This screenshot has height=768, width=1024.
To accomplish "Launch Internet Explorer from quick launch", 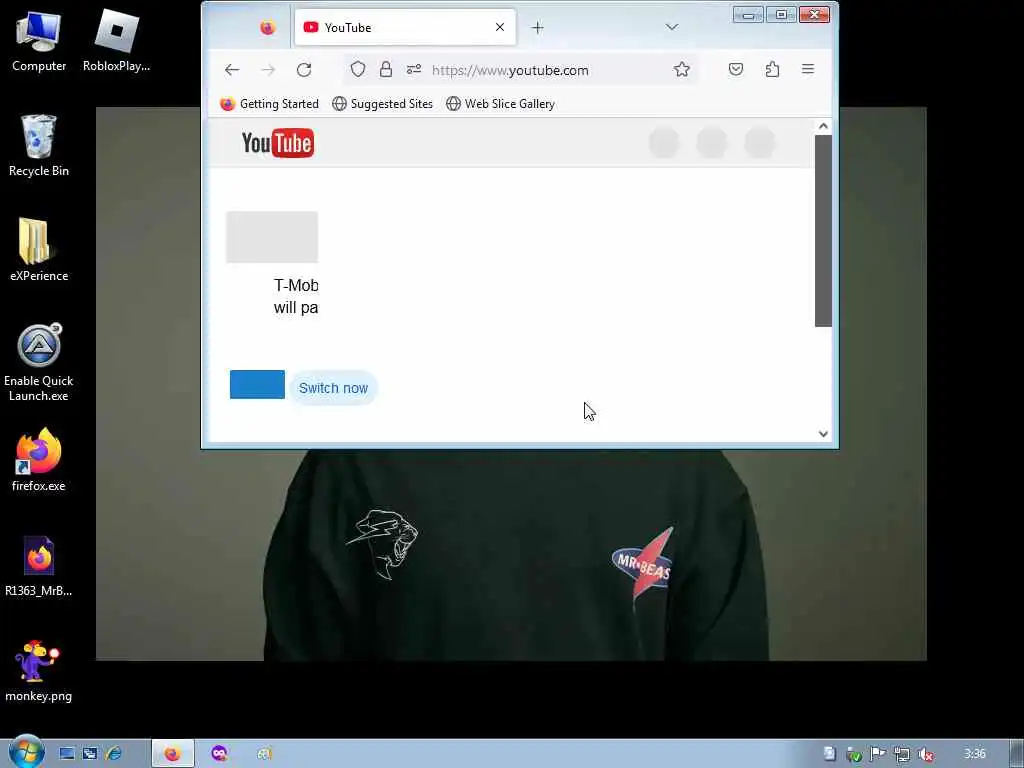I will pyautogui.click(x=114, y=754).
